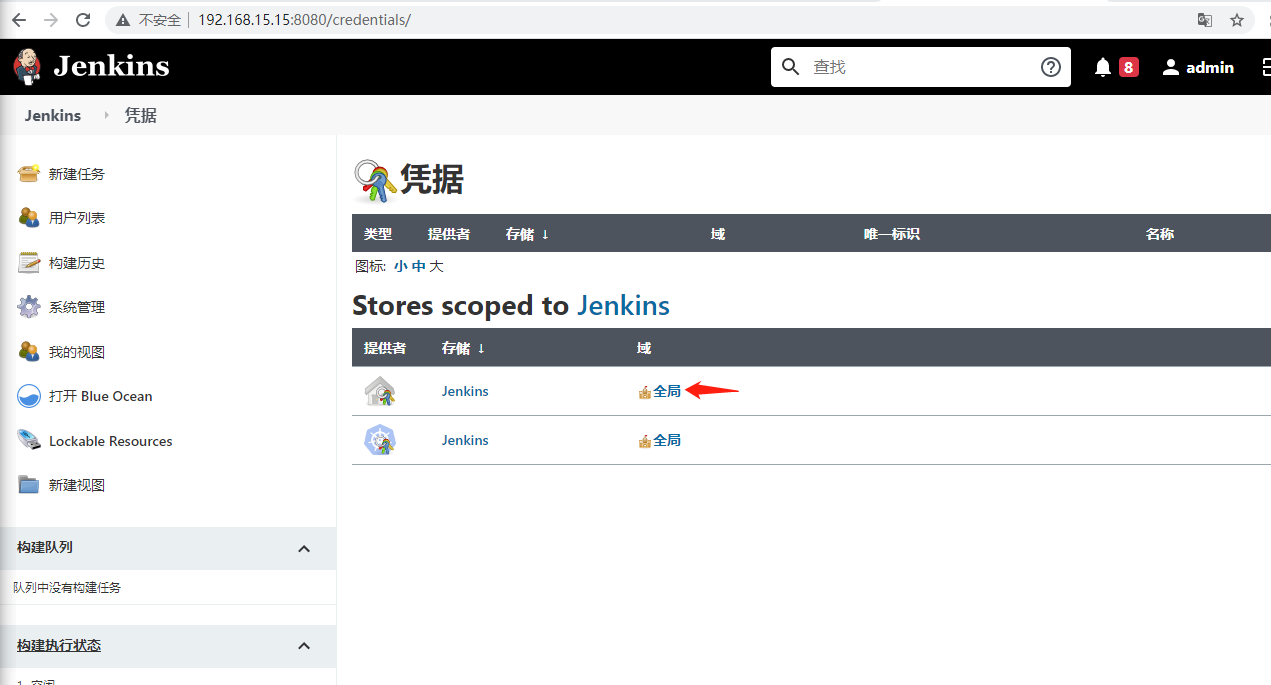
Task: Click the logout icon at top right edge
Action: (x=1266, y=67)
